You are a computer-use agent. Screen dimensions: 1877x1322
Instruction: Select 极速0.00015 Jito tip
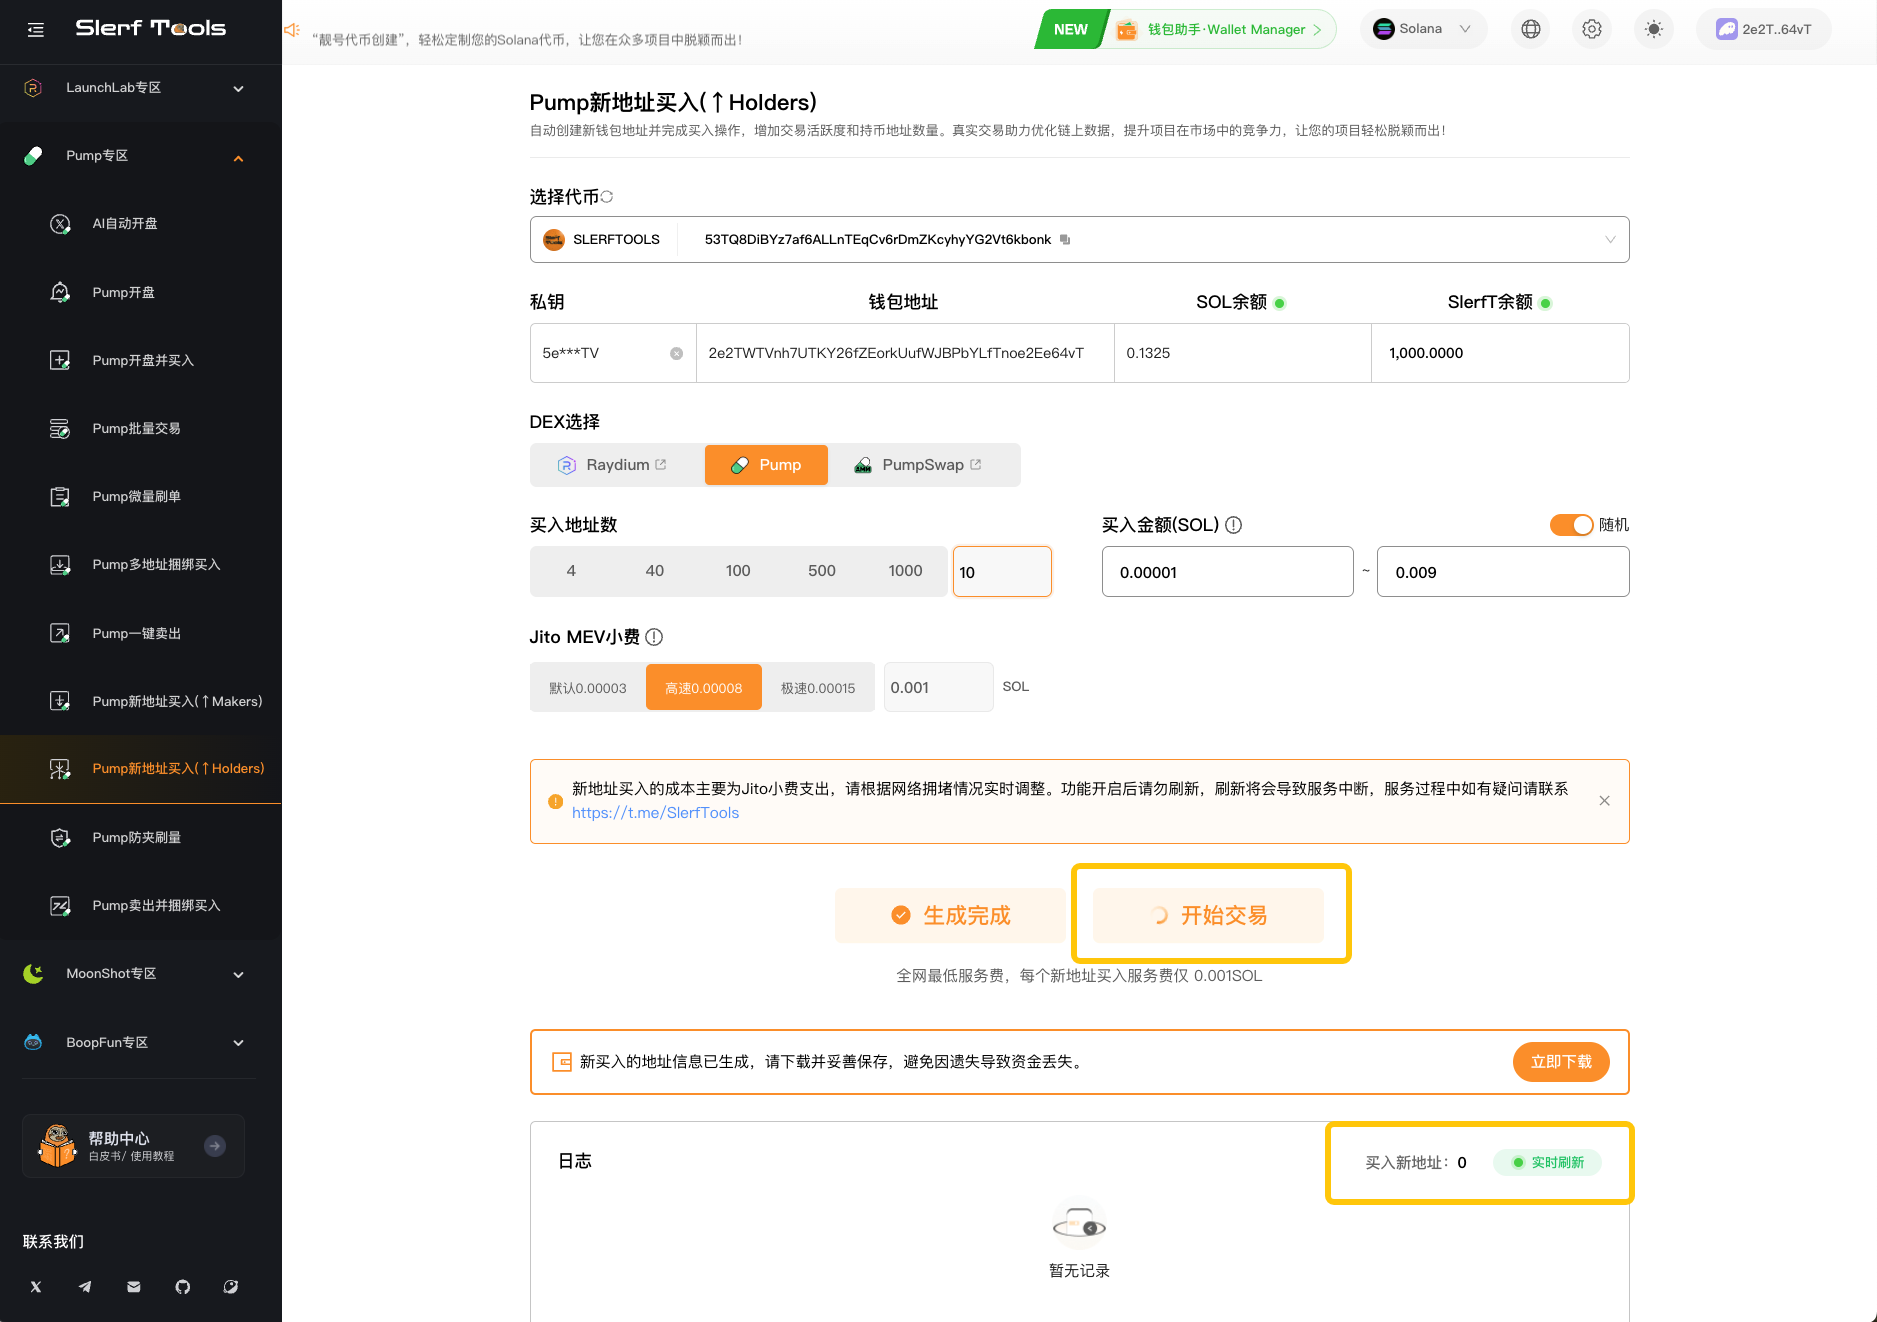pyautogui.click(x=818, y=688)
